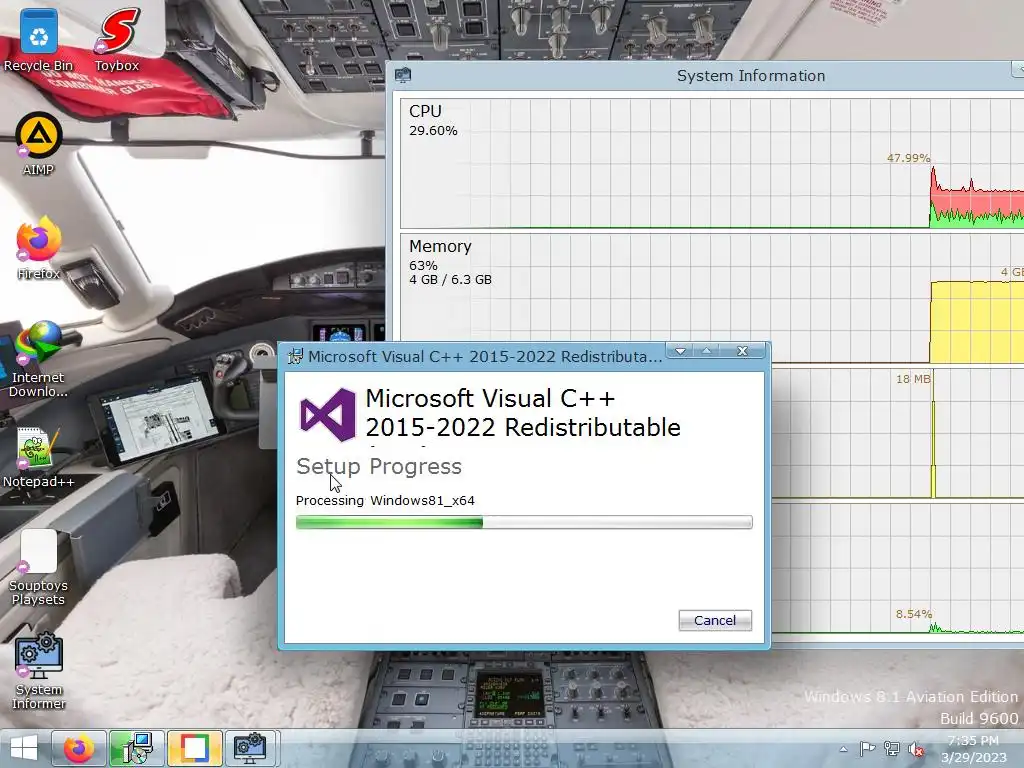Click the System Information window icon
The image size is (1024, 768).
point(403,75)
